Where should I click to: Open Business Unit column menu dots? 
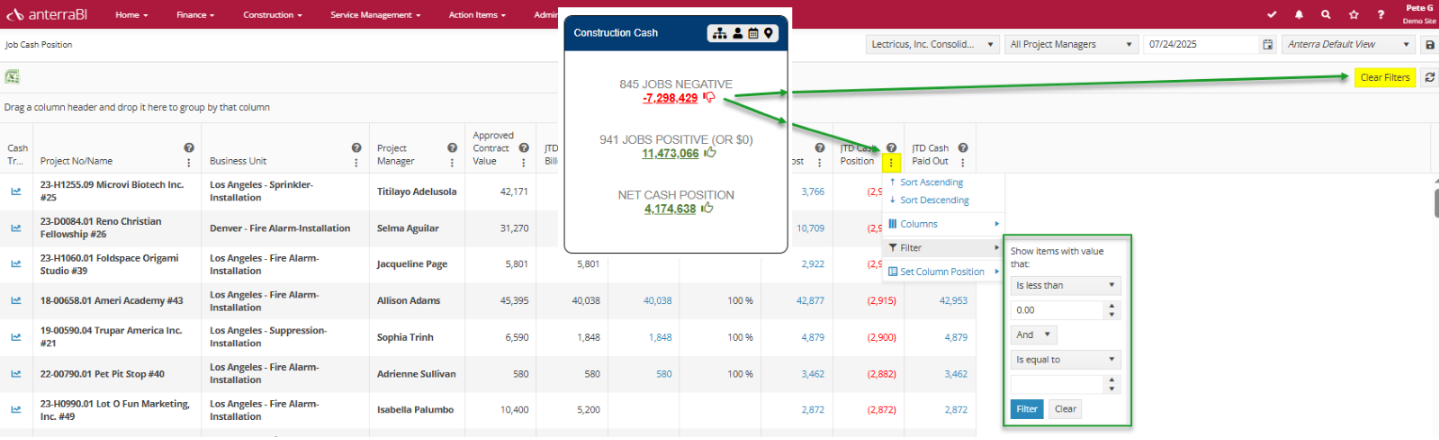356,162
